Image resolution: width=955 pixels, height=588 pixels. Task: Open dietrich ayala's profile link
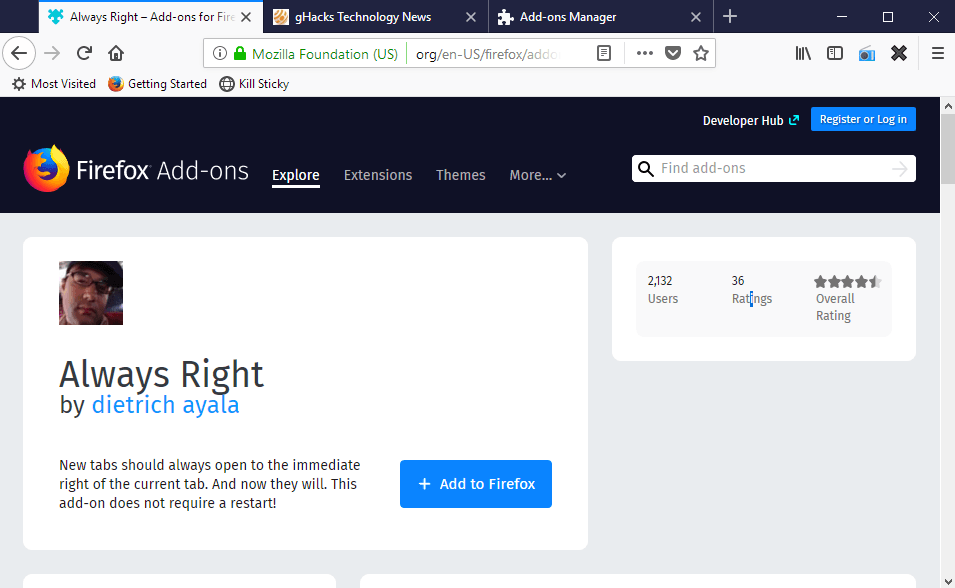click(x=165, y=405)
